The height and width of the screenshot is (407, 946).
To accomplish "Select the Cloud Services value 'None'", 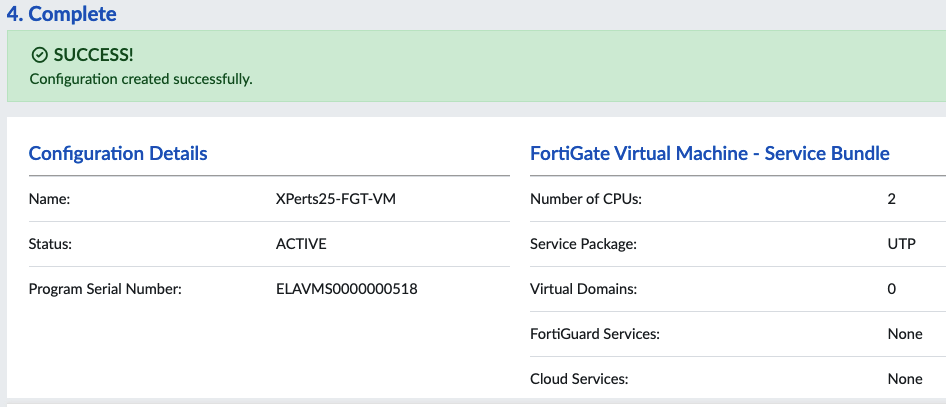I will (x=905, y=379).
